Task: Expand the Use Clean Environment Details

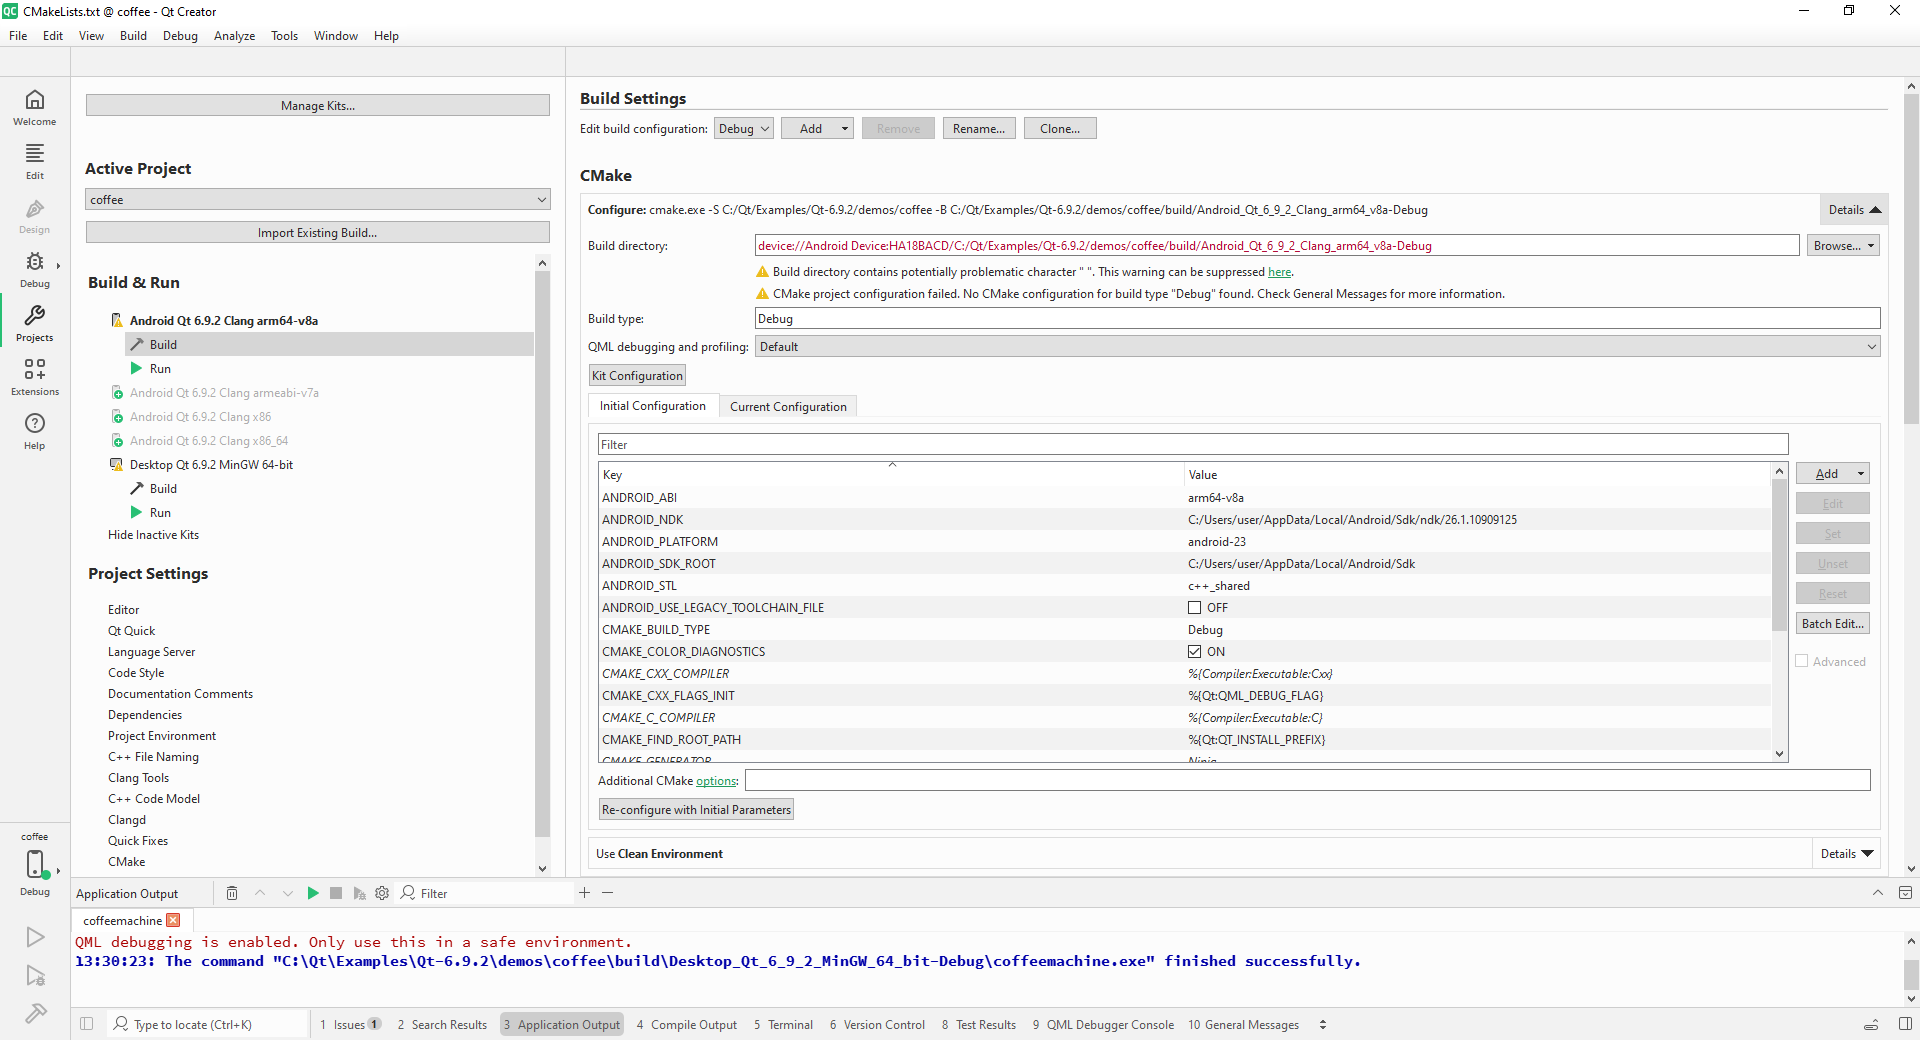Action: point(1846,854)
